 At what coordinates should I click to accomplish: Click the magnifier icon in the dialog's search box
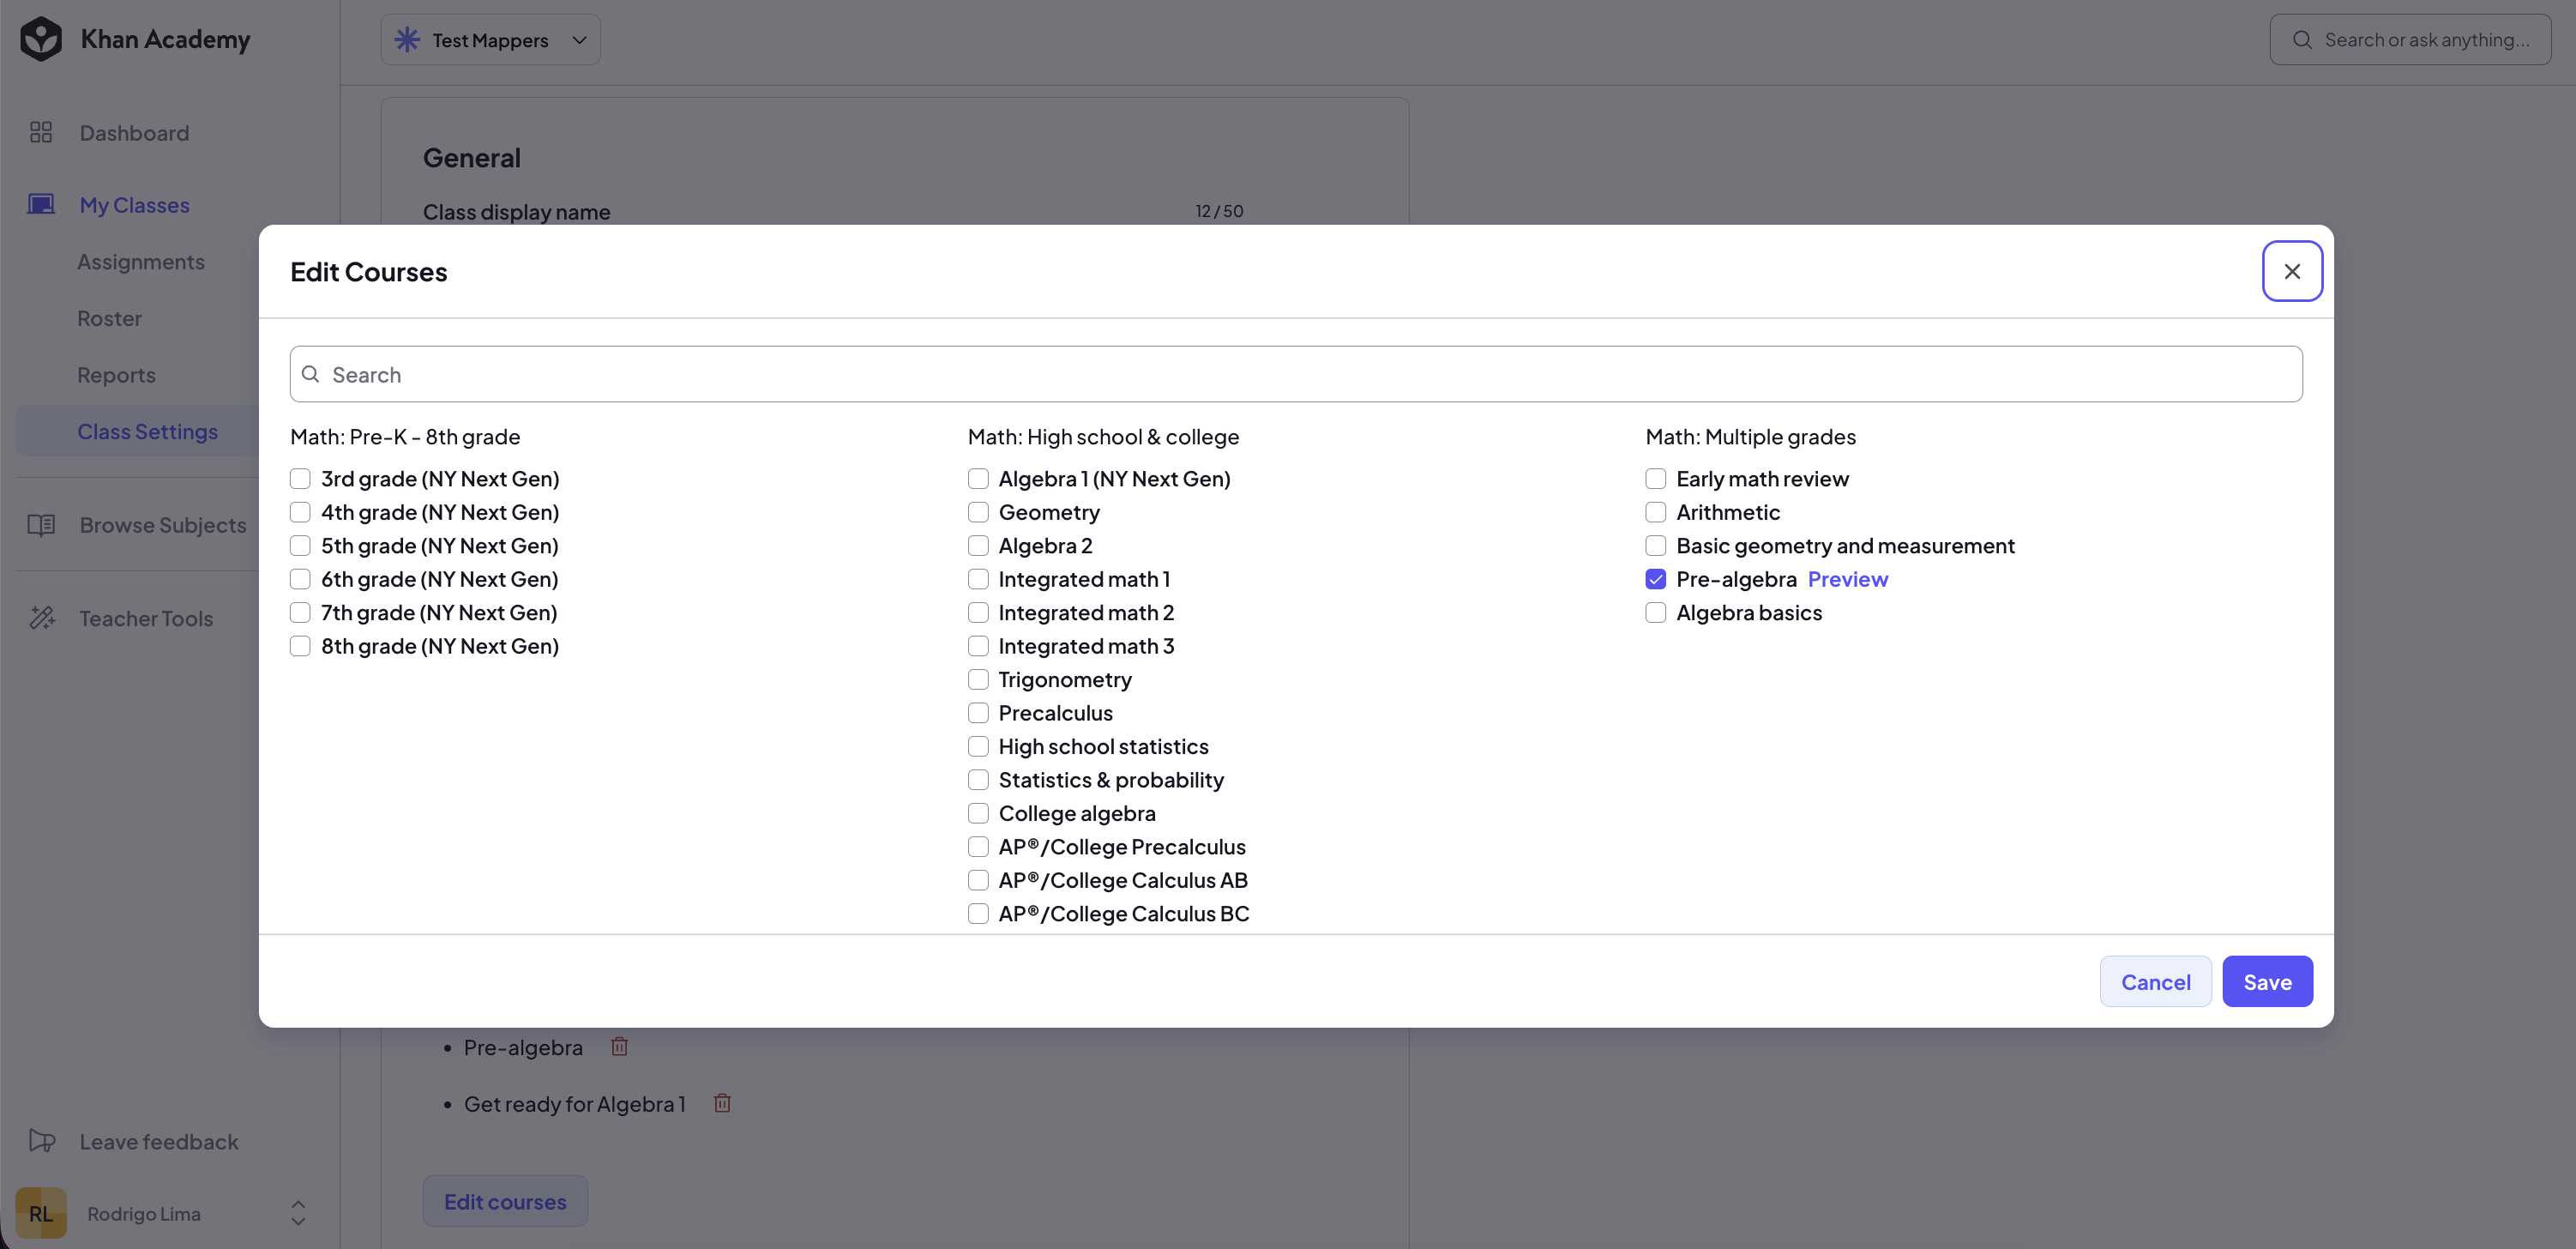pyautogui.click(x=311, y=373)
